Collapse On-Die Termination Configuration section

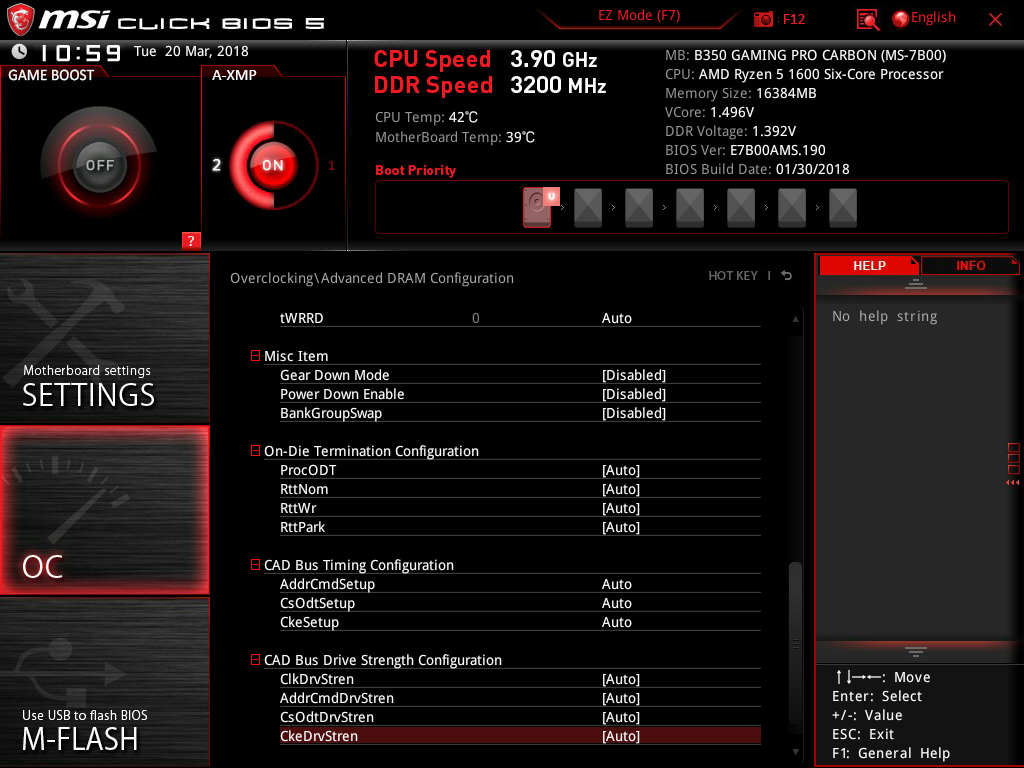click(255, 451)
